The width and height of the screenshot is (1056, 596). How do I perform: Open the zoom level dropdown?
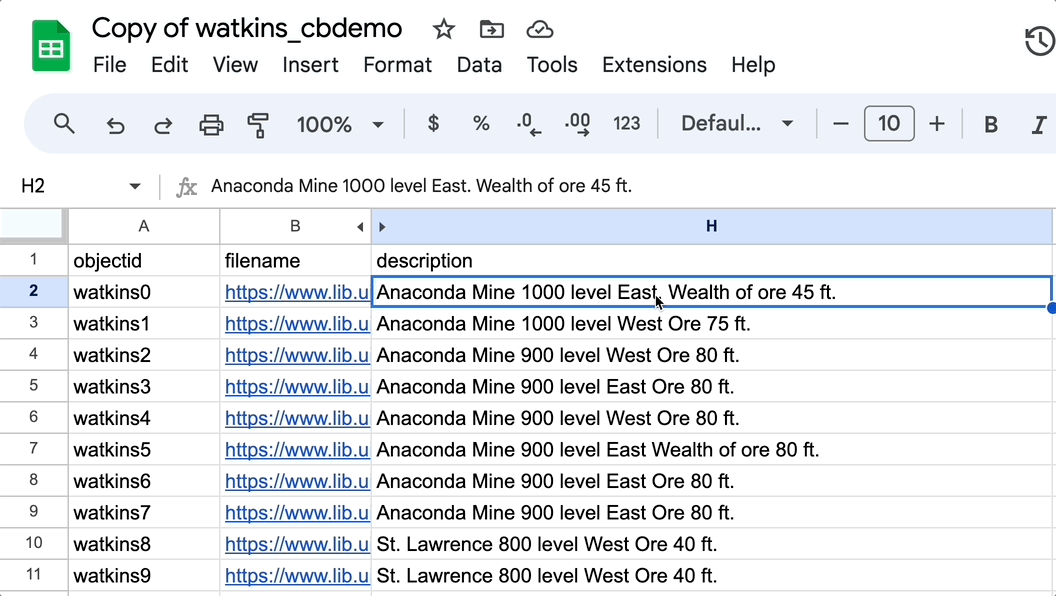point(340,124)
